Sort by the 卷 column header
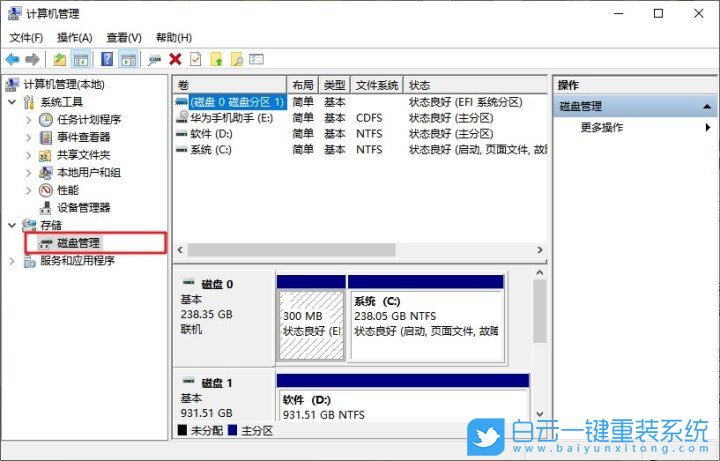 230,85
